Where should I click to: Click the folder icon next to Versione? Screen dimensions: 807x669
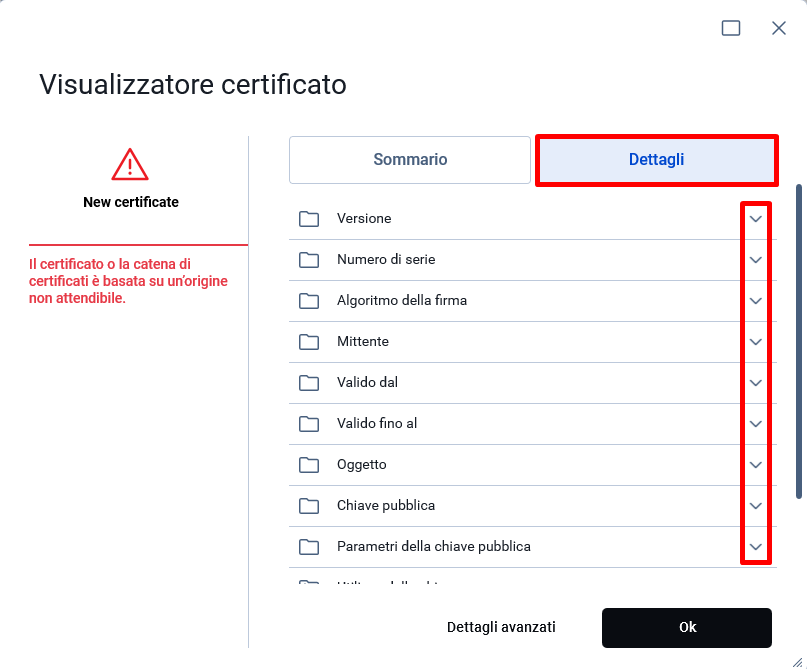(309, 219)
